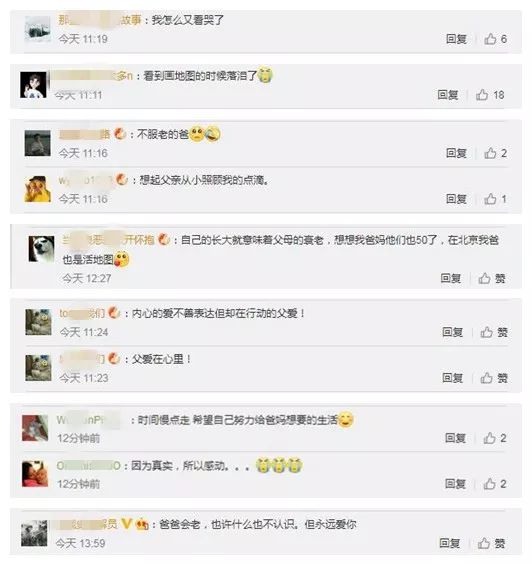Screen dimensions: 532x565
Task: Reply to the 不服老的爸 comment
Action: click(456, 153)
